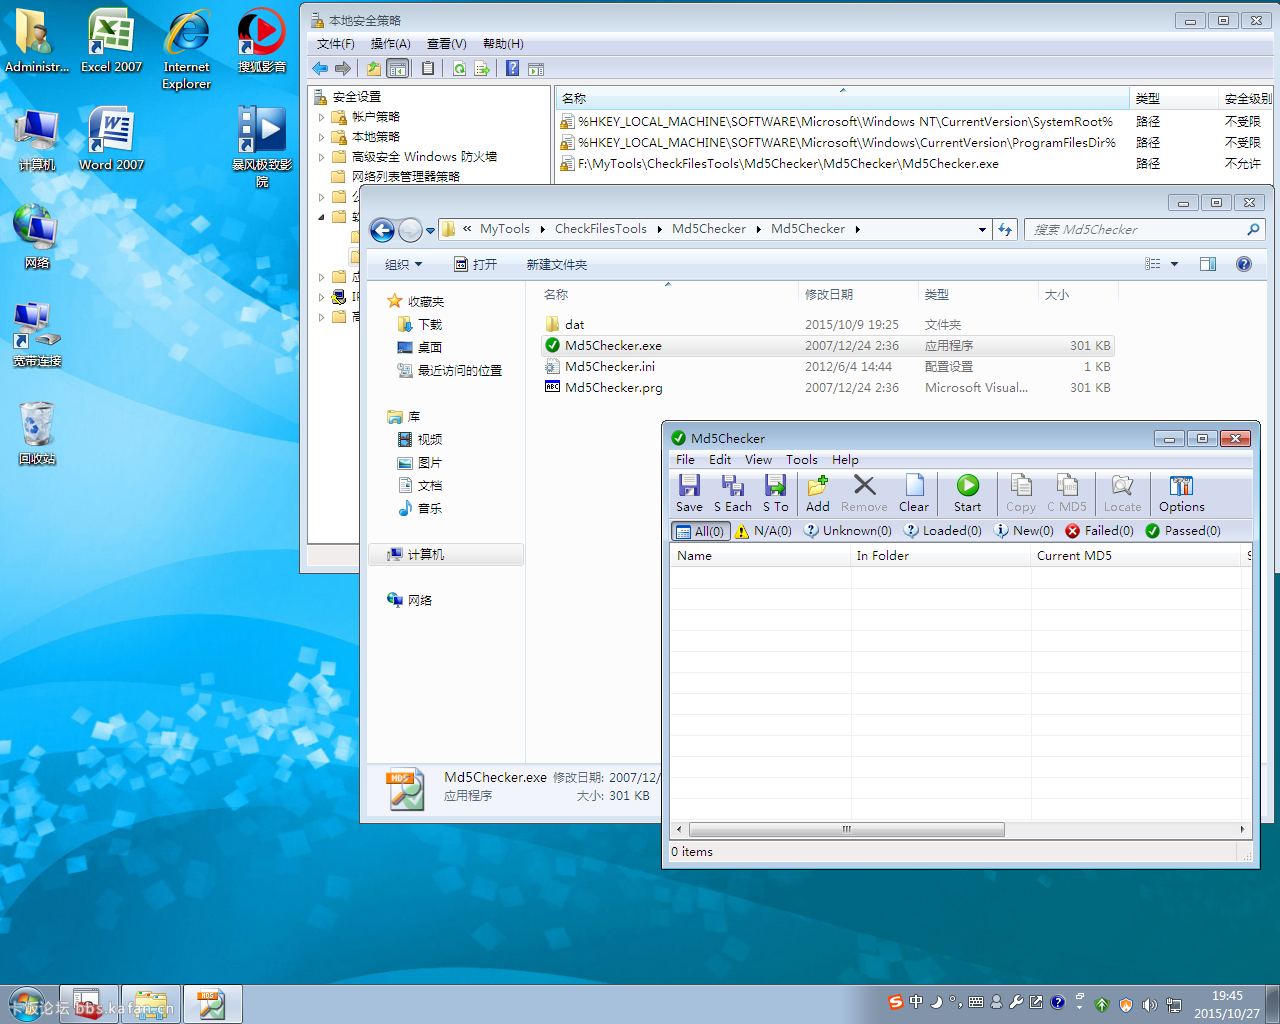Click the blue help icon in security policy toolbar
Screen dimensions: 1280x1024
512,68
